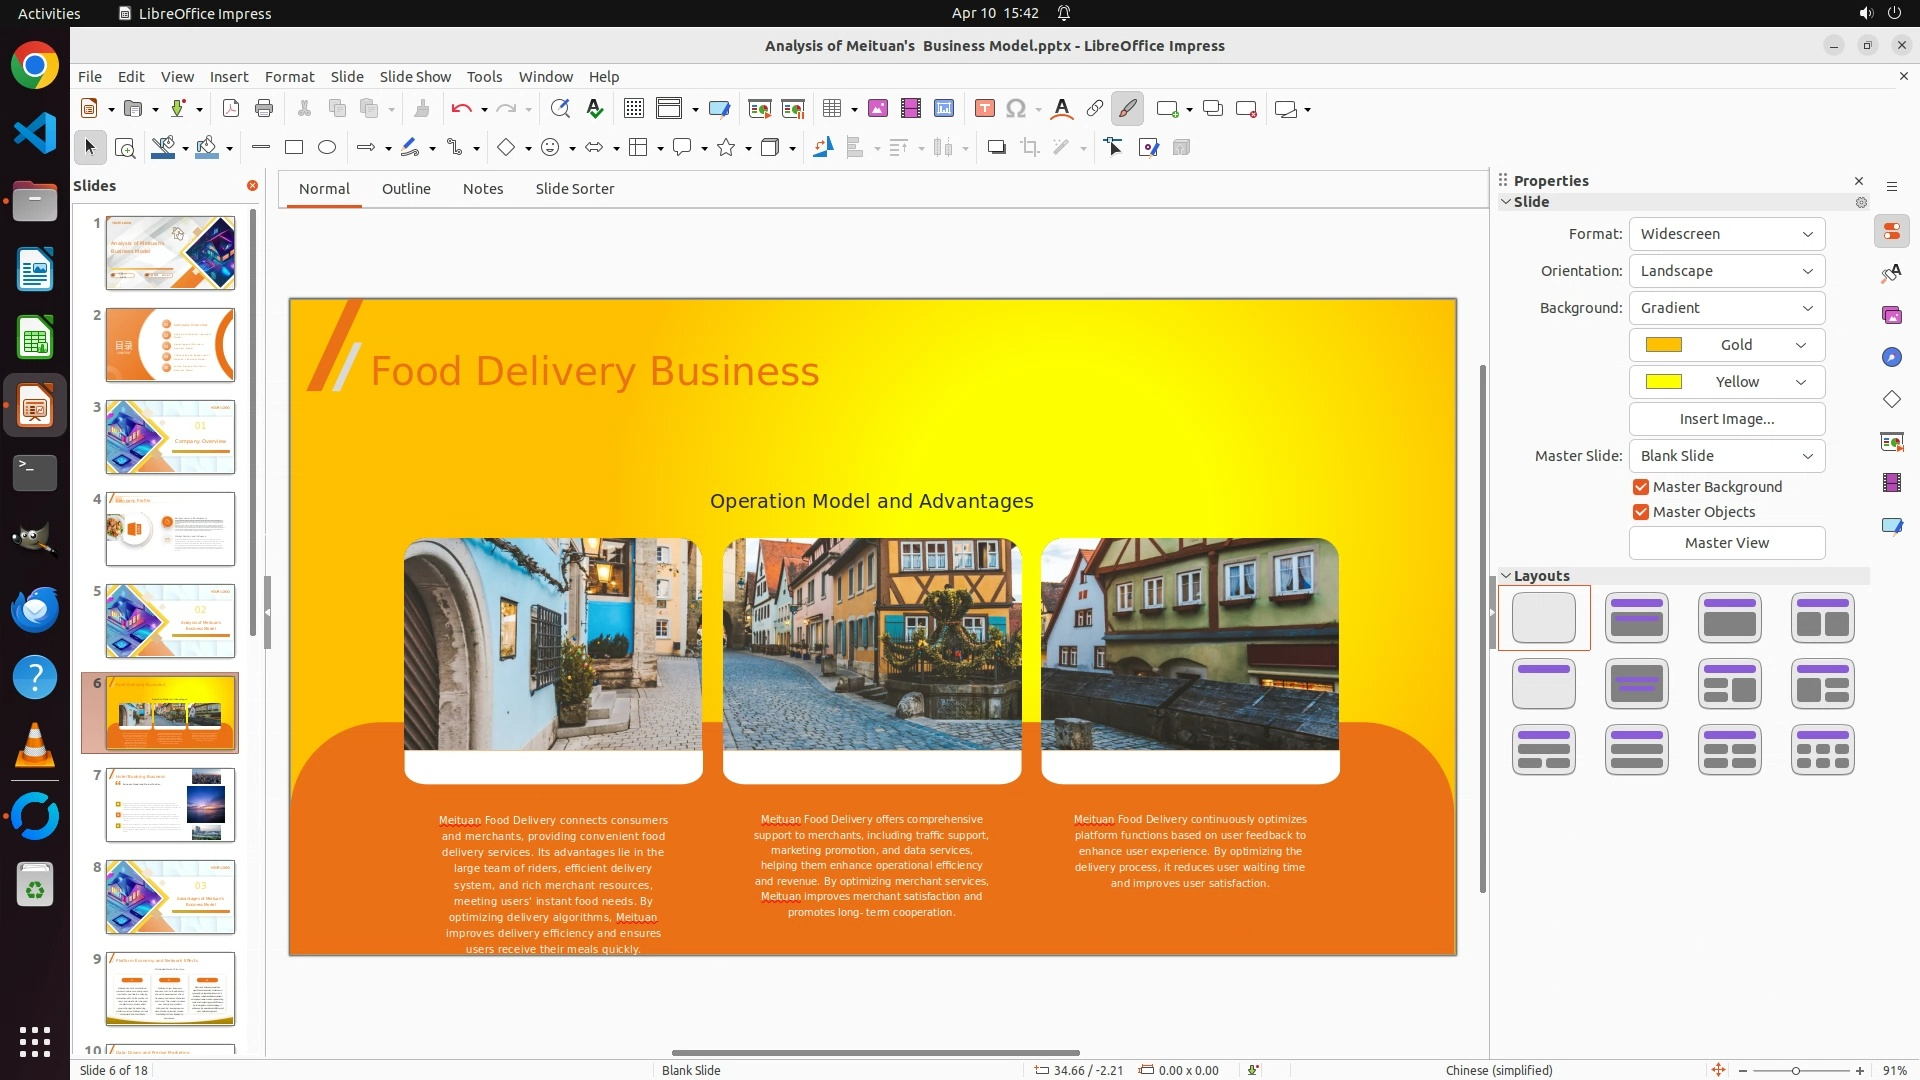Uncheck the Master Objects checkbox
The height and width of the screenshot is (1080, 1920).
pos(1641,512)
